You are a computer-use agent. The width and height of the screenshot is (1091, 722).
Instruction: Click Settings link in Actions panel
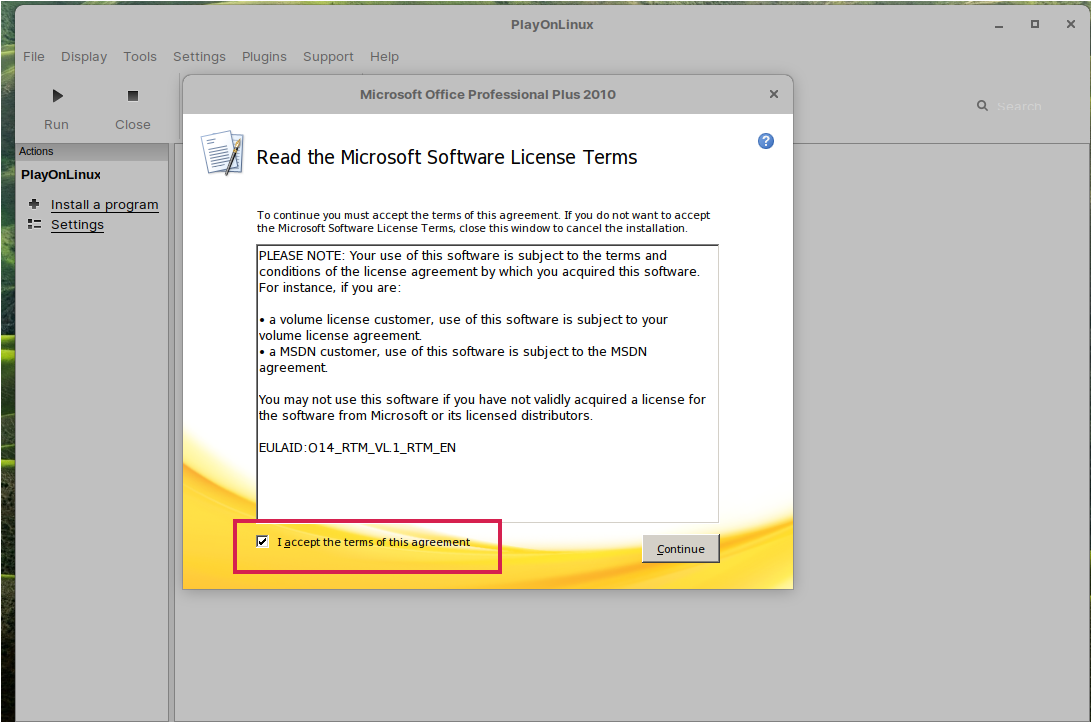[x=77, y=225]
